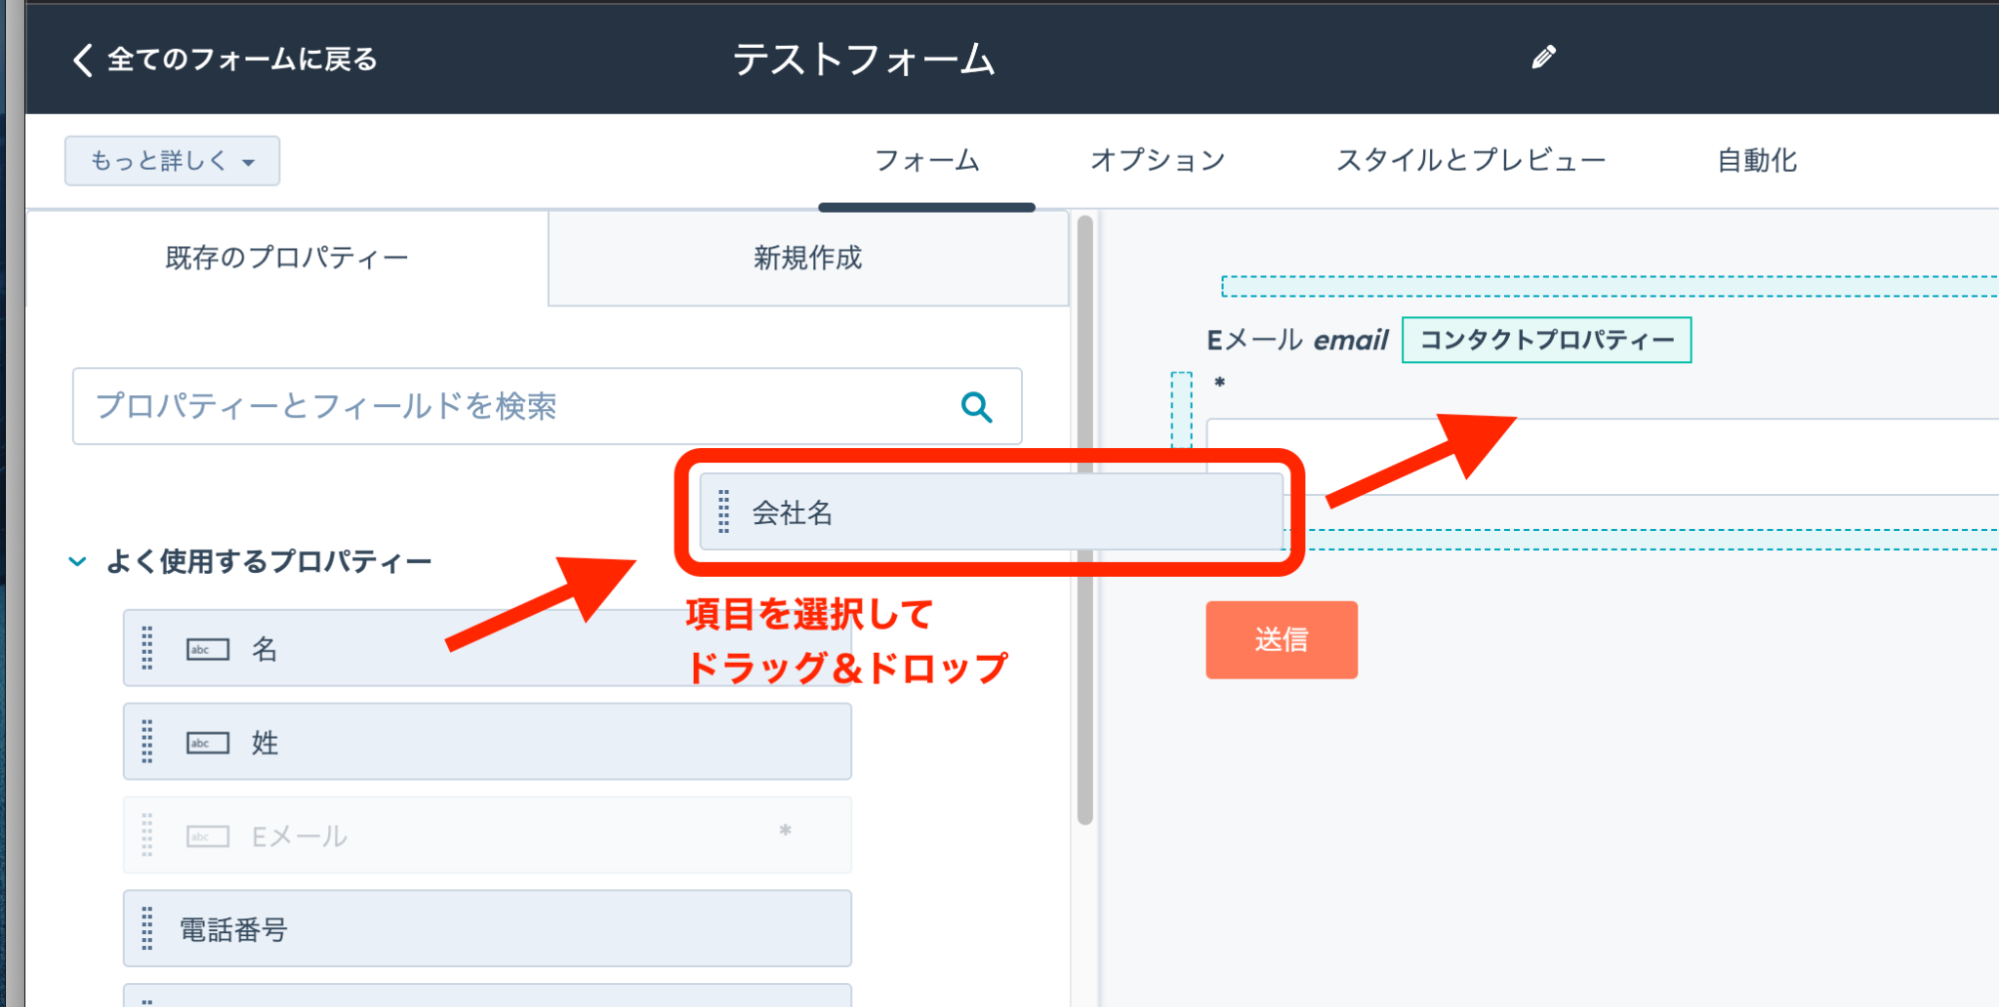Image resolution: width=1999 pixels, height=1008 pixels.
Task: Click the left panel vertical scrollbar
Action: tap(1085, 520)
